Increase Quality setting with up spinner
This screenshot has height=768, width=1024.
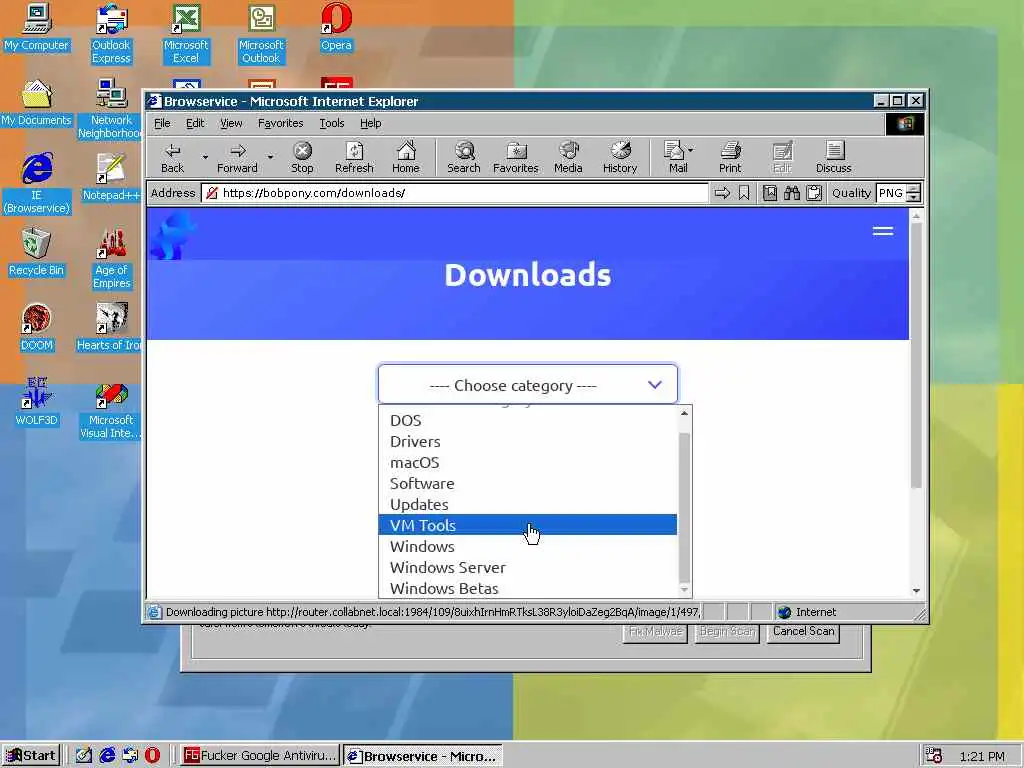[914, 189]
